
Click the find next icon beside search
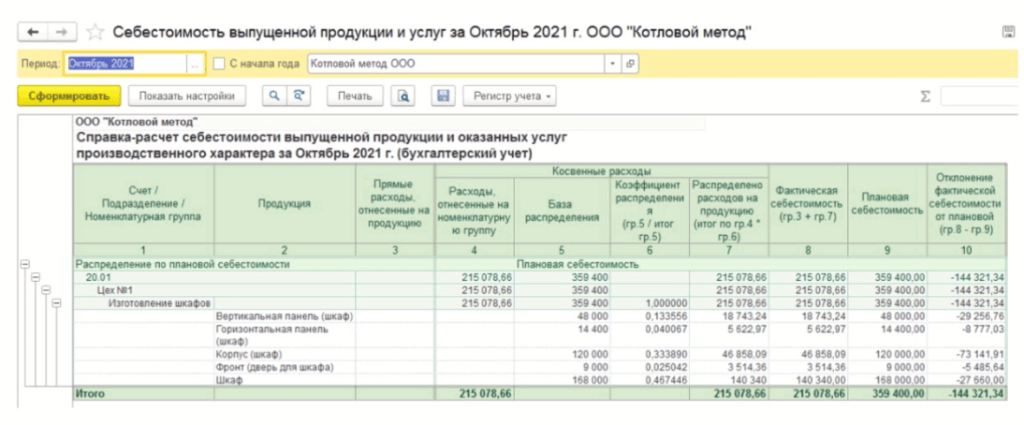(297, 96)
